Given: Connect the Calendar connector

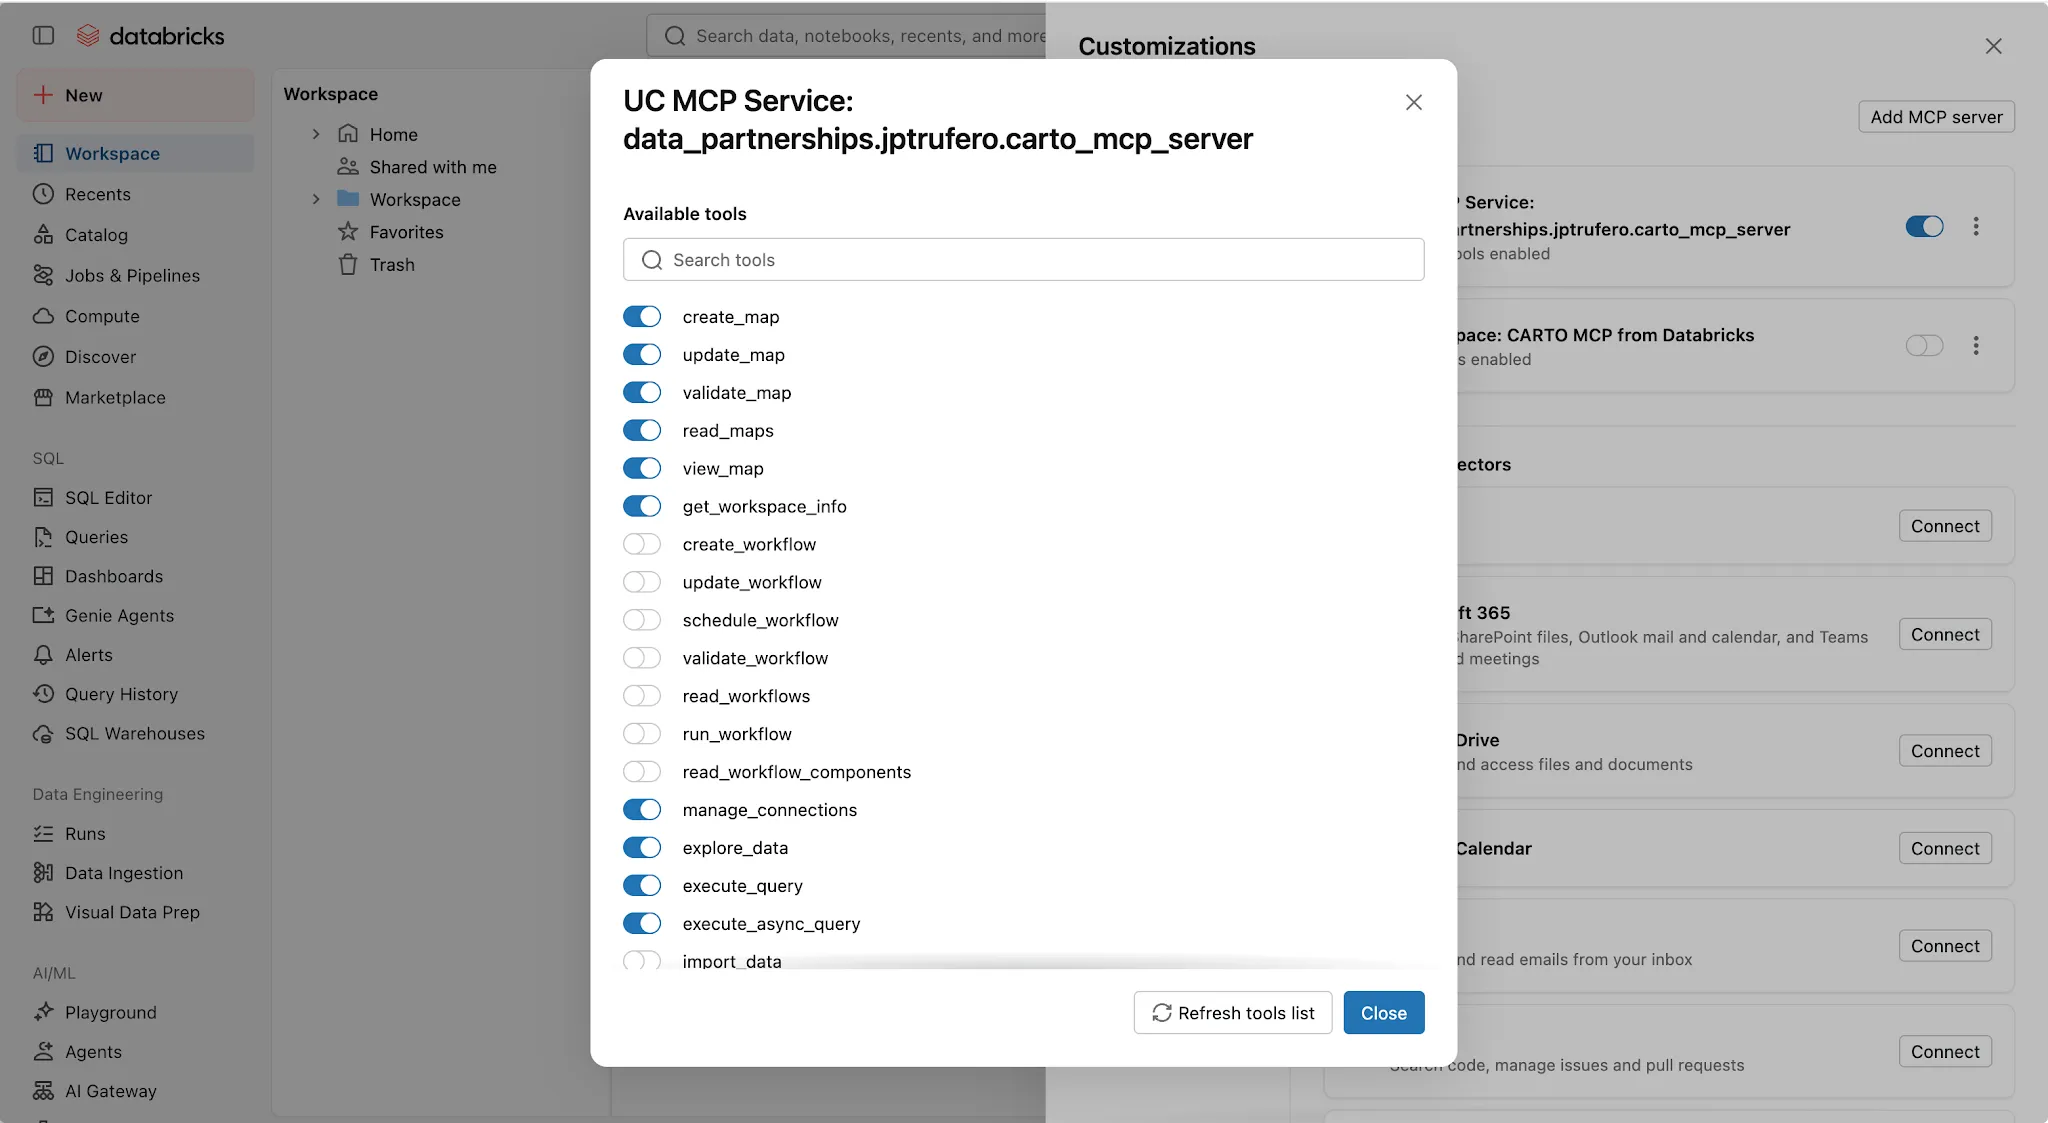Looking at the screenshot, I should coord(1945,849).
